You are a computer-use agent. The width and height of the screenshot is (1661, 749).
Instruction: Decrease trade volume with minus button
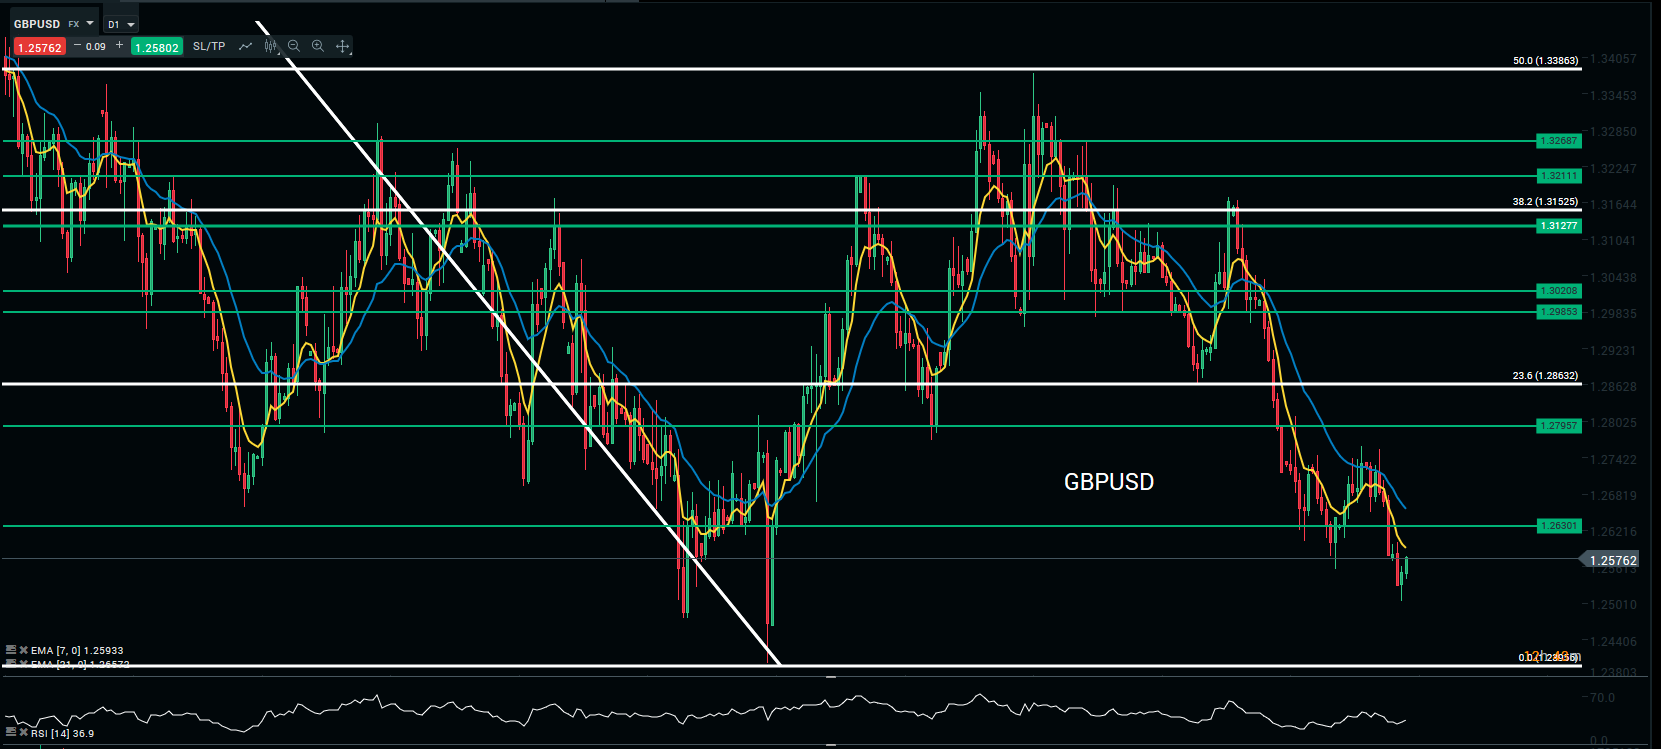click(x=78, y=46)
